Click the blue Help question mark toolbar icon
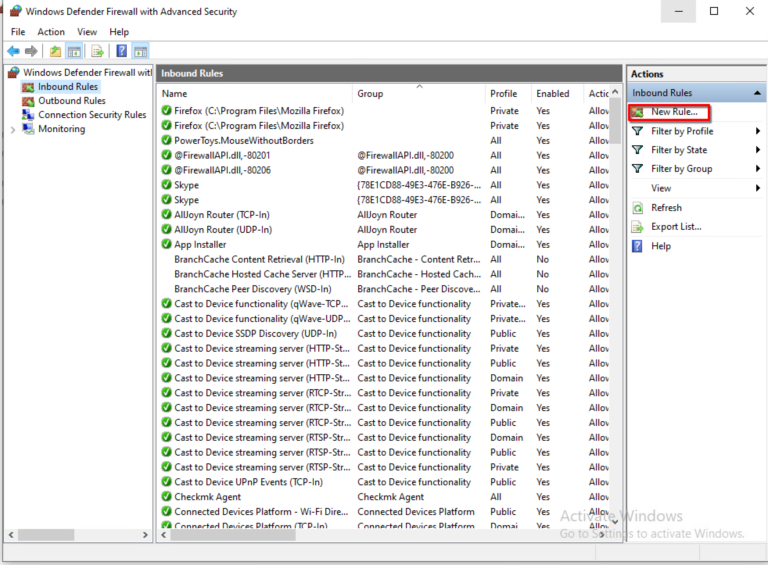Image resolution: width=768 pixels, height=565 pixels. click(x=122, y=51)
